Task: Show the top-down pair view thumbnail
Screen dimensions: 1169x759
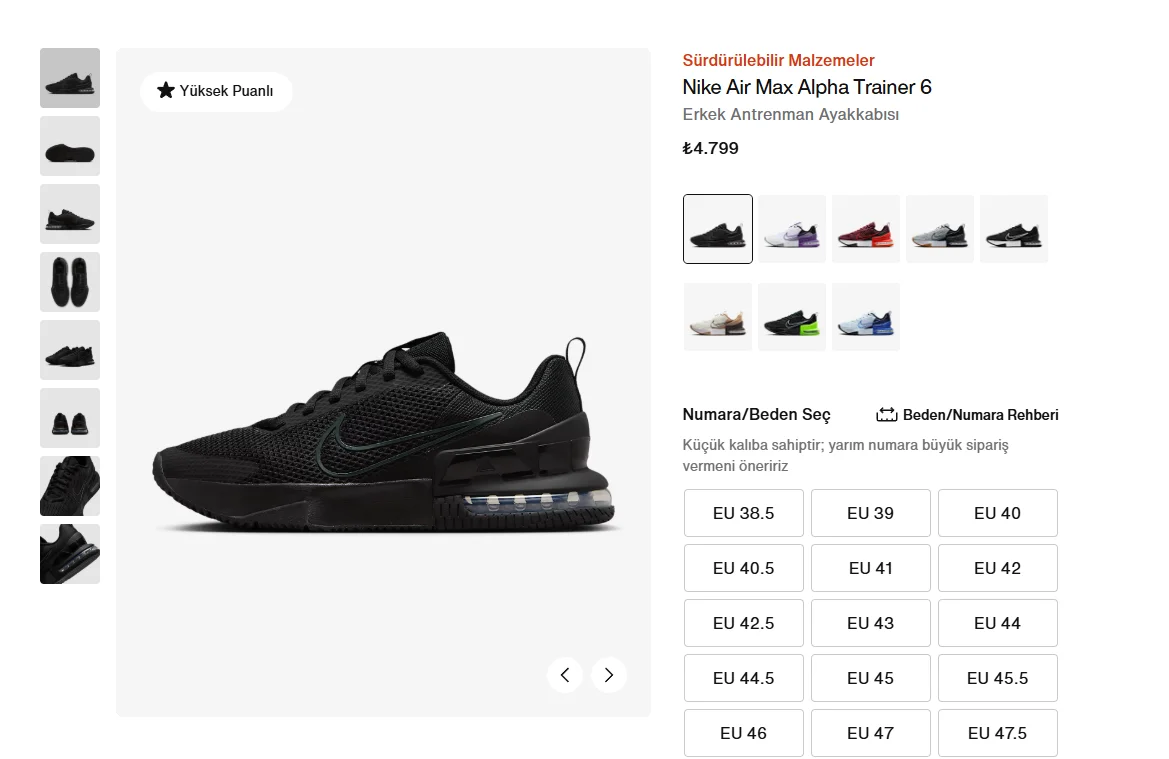Action: [x=70, y=282]
